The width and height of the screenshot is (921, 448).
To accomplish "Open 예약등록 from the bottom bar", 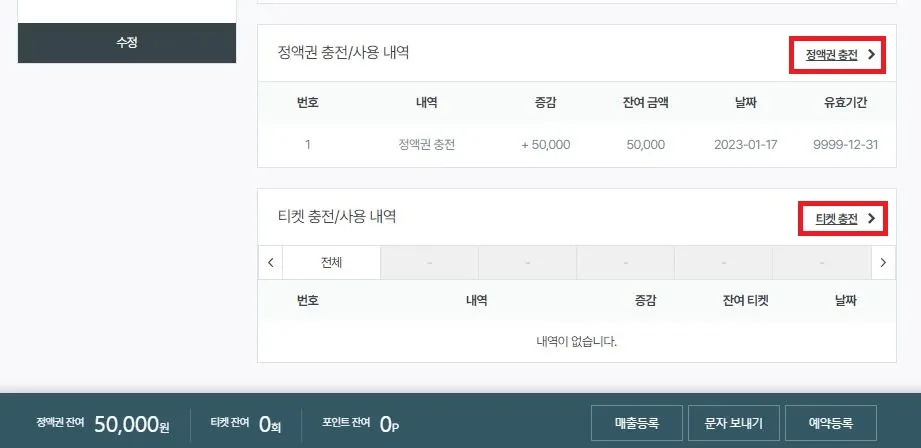I will [x=830, y=423].
